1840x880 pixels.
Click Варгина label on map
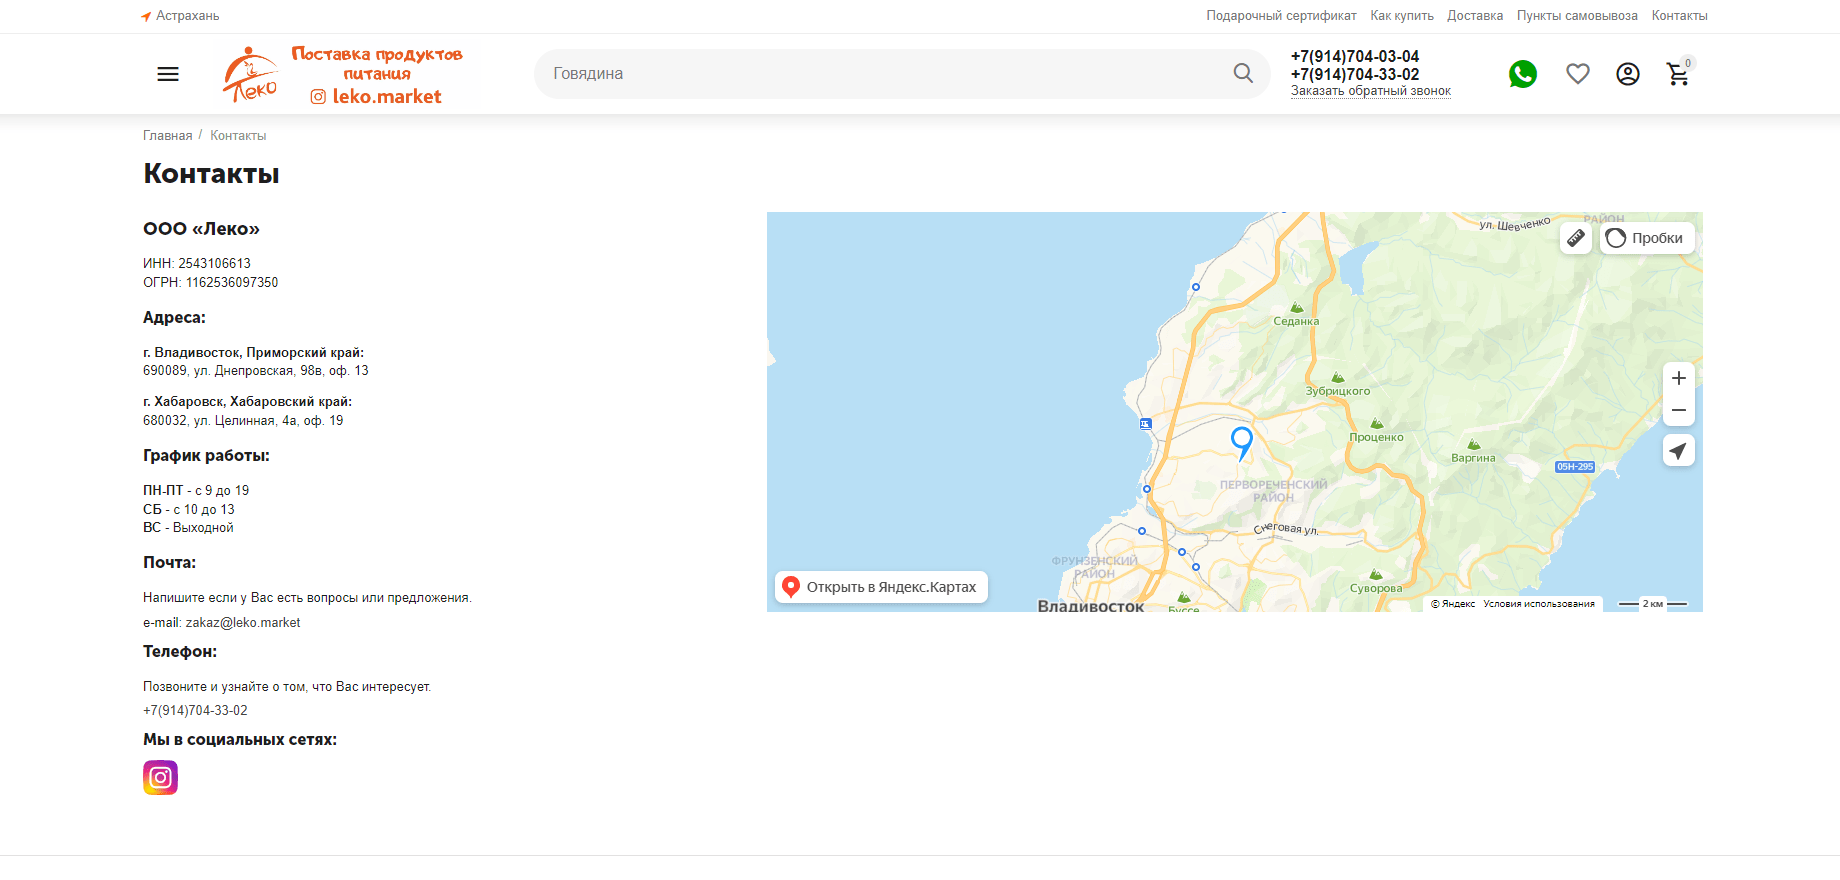(x=1473, y=458)
